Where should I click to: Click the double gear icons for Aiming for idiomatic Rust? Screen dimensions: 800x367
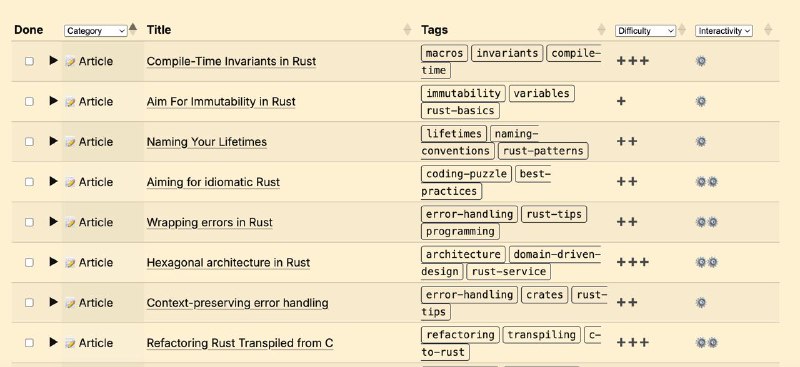click(x=707, y=182)
